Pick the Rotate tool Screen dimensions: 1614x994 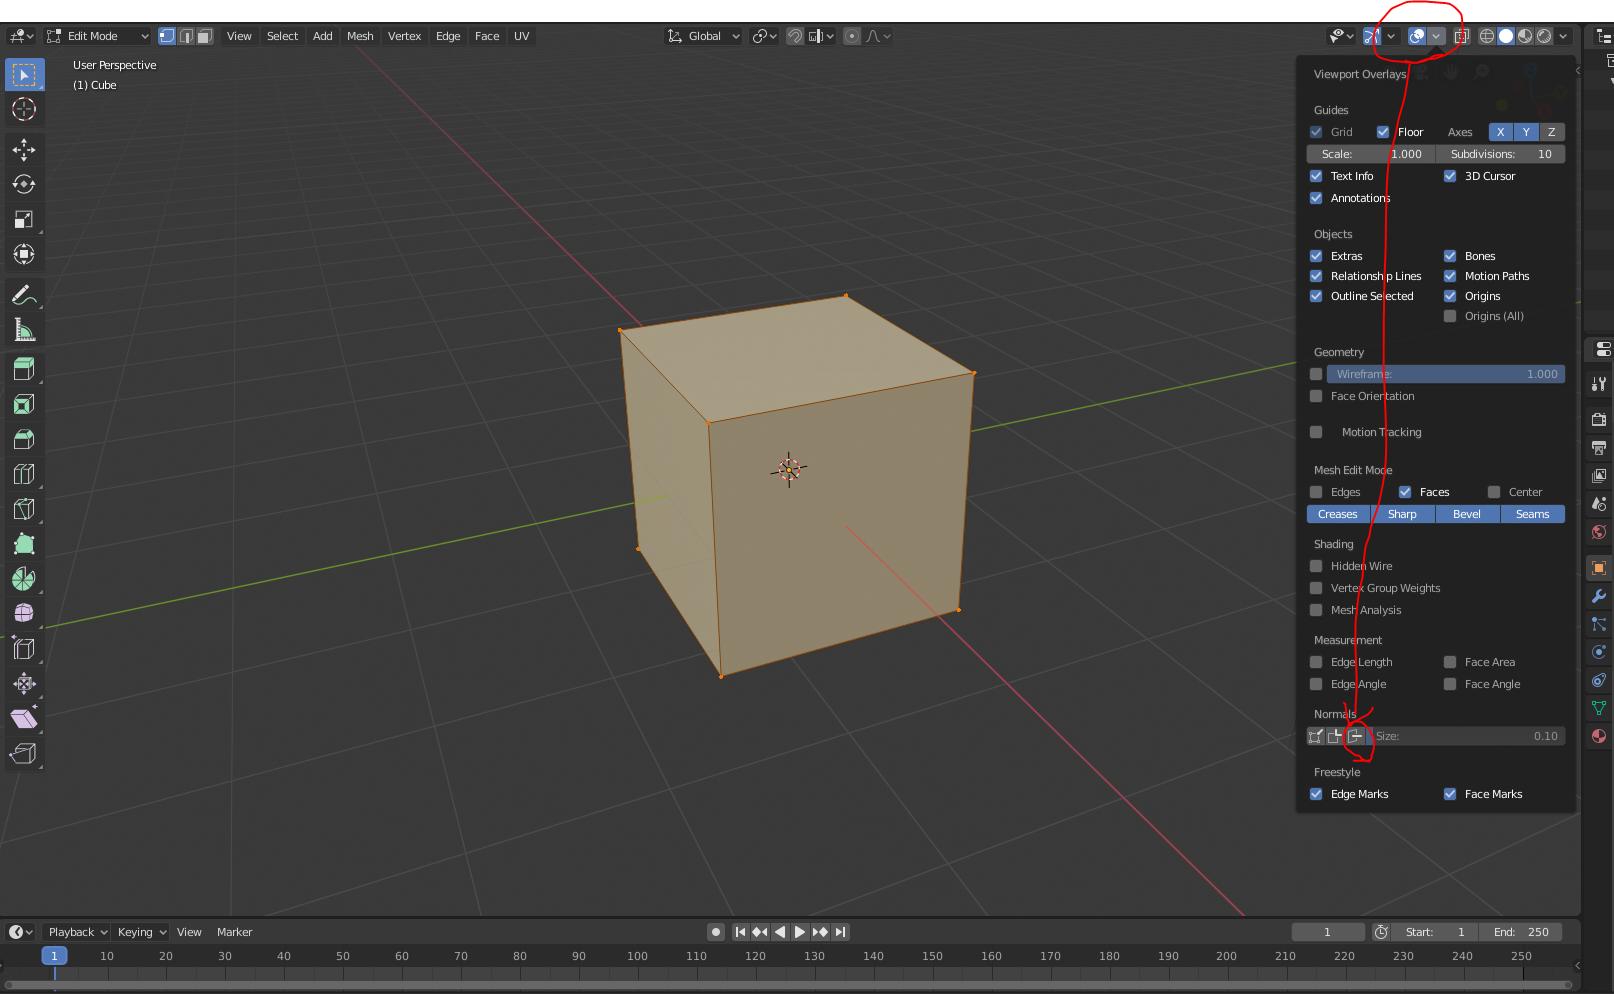[x=24, y=185]
